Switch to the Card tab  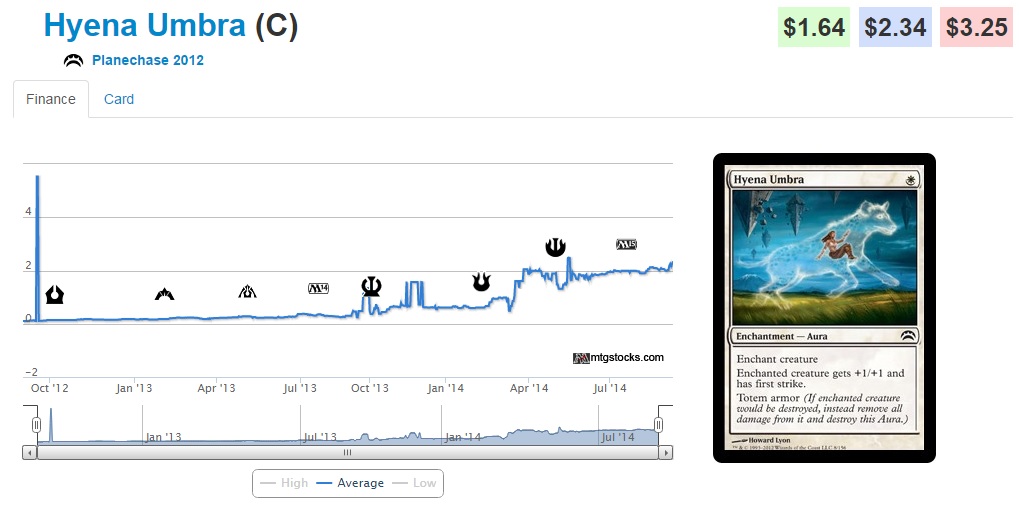119,99
